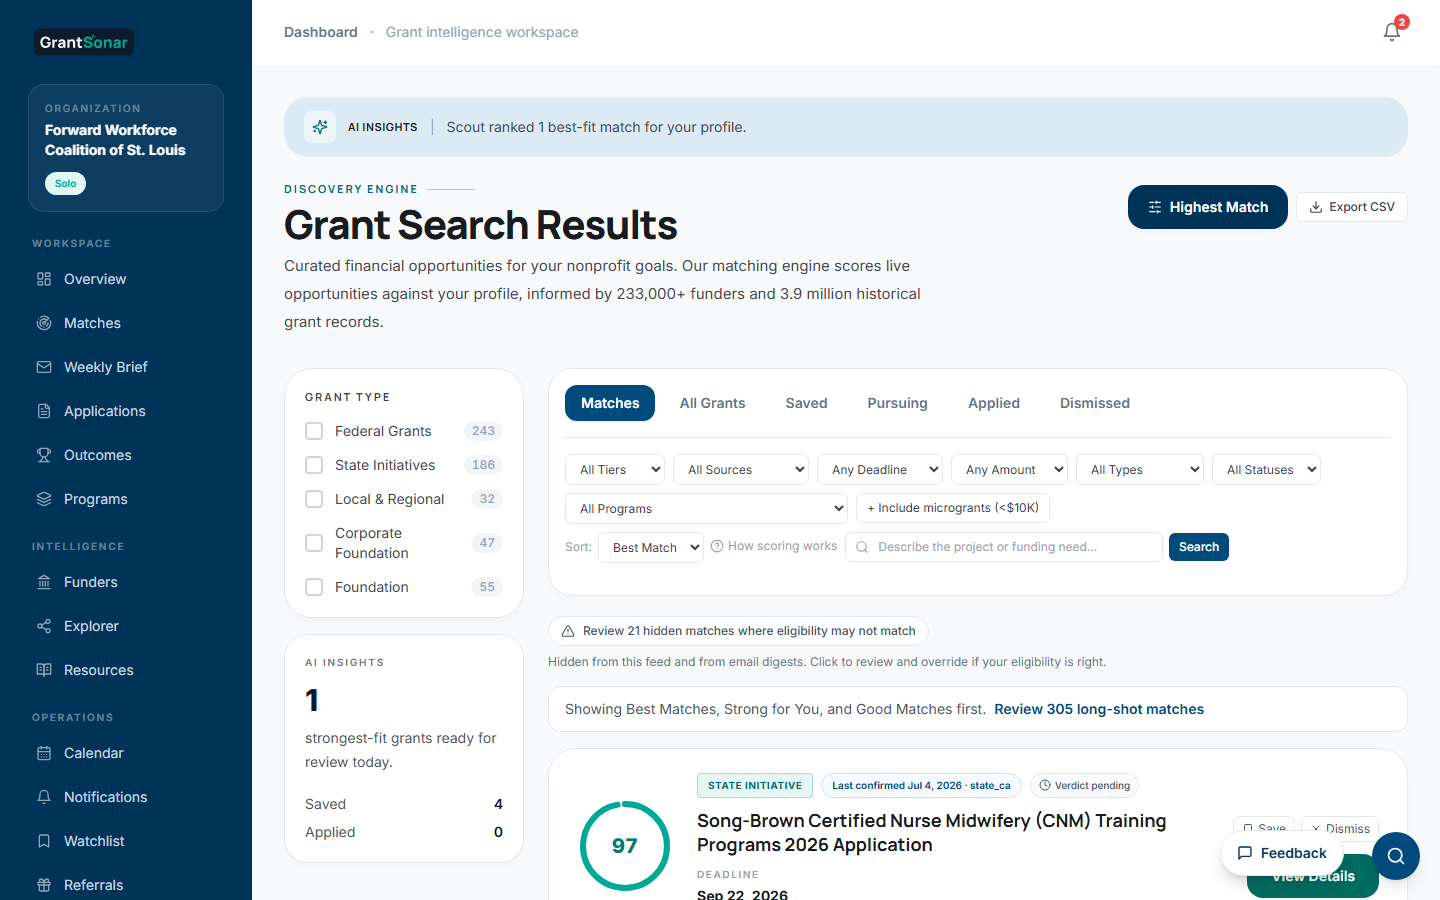Click the Forward Workforce Coalition organization card
Screen dimensions: 1440x900
pos(126,148)
